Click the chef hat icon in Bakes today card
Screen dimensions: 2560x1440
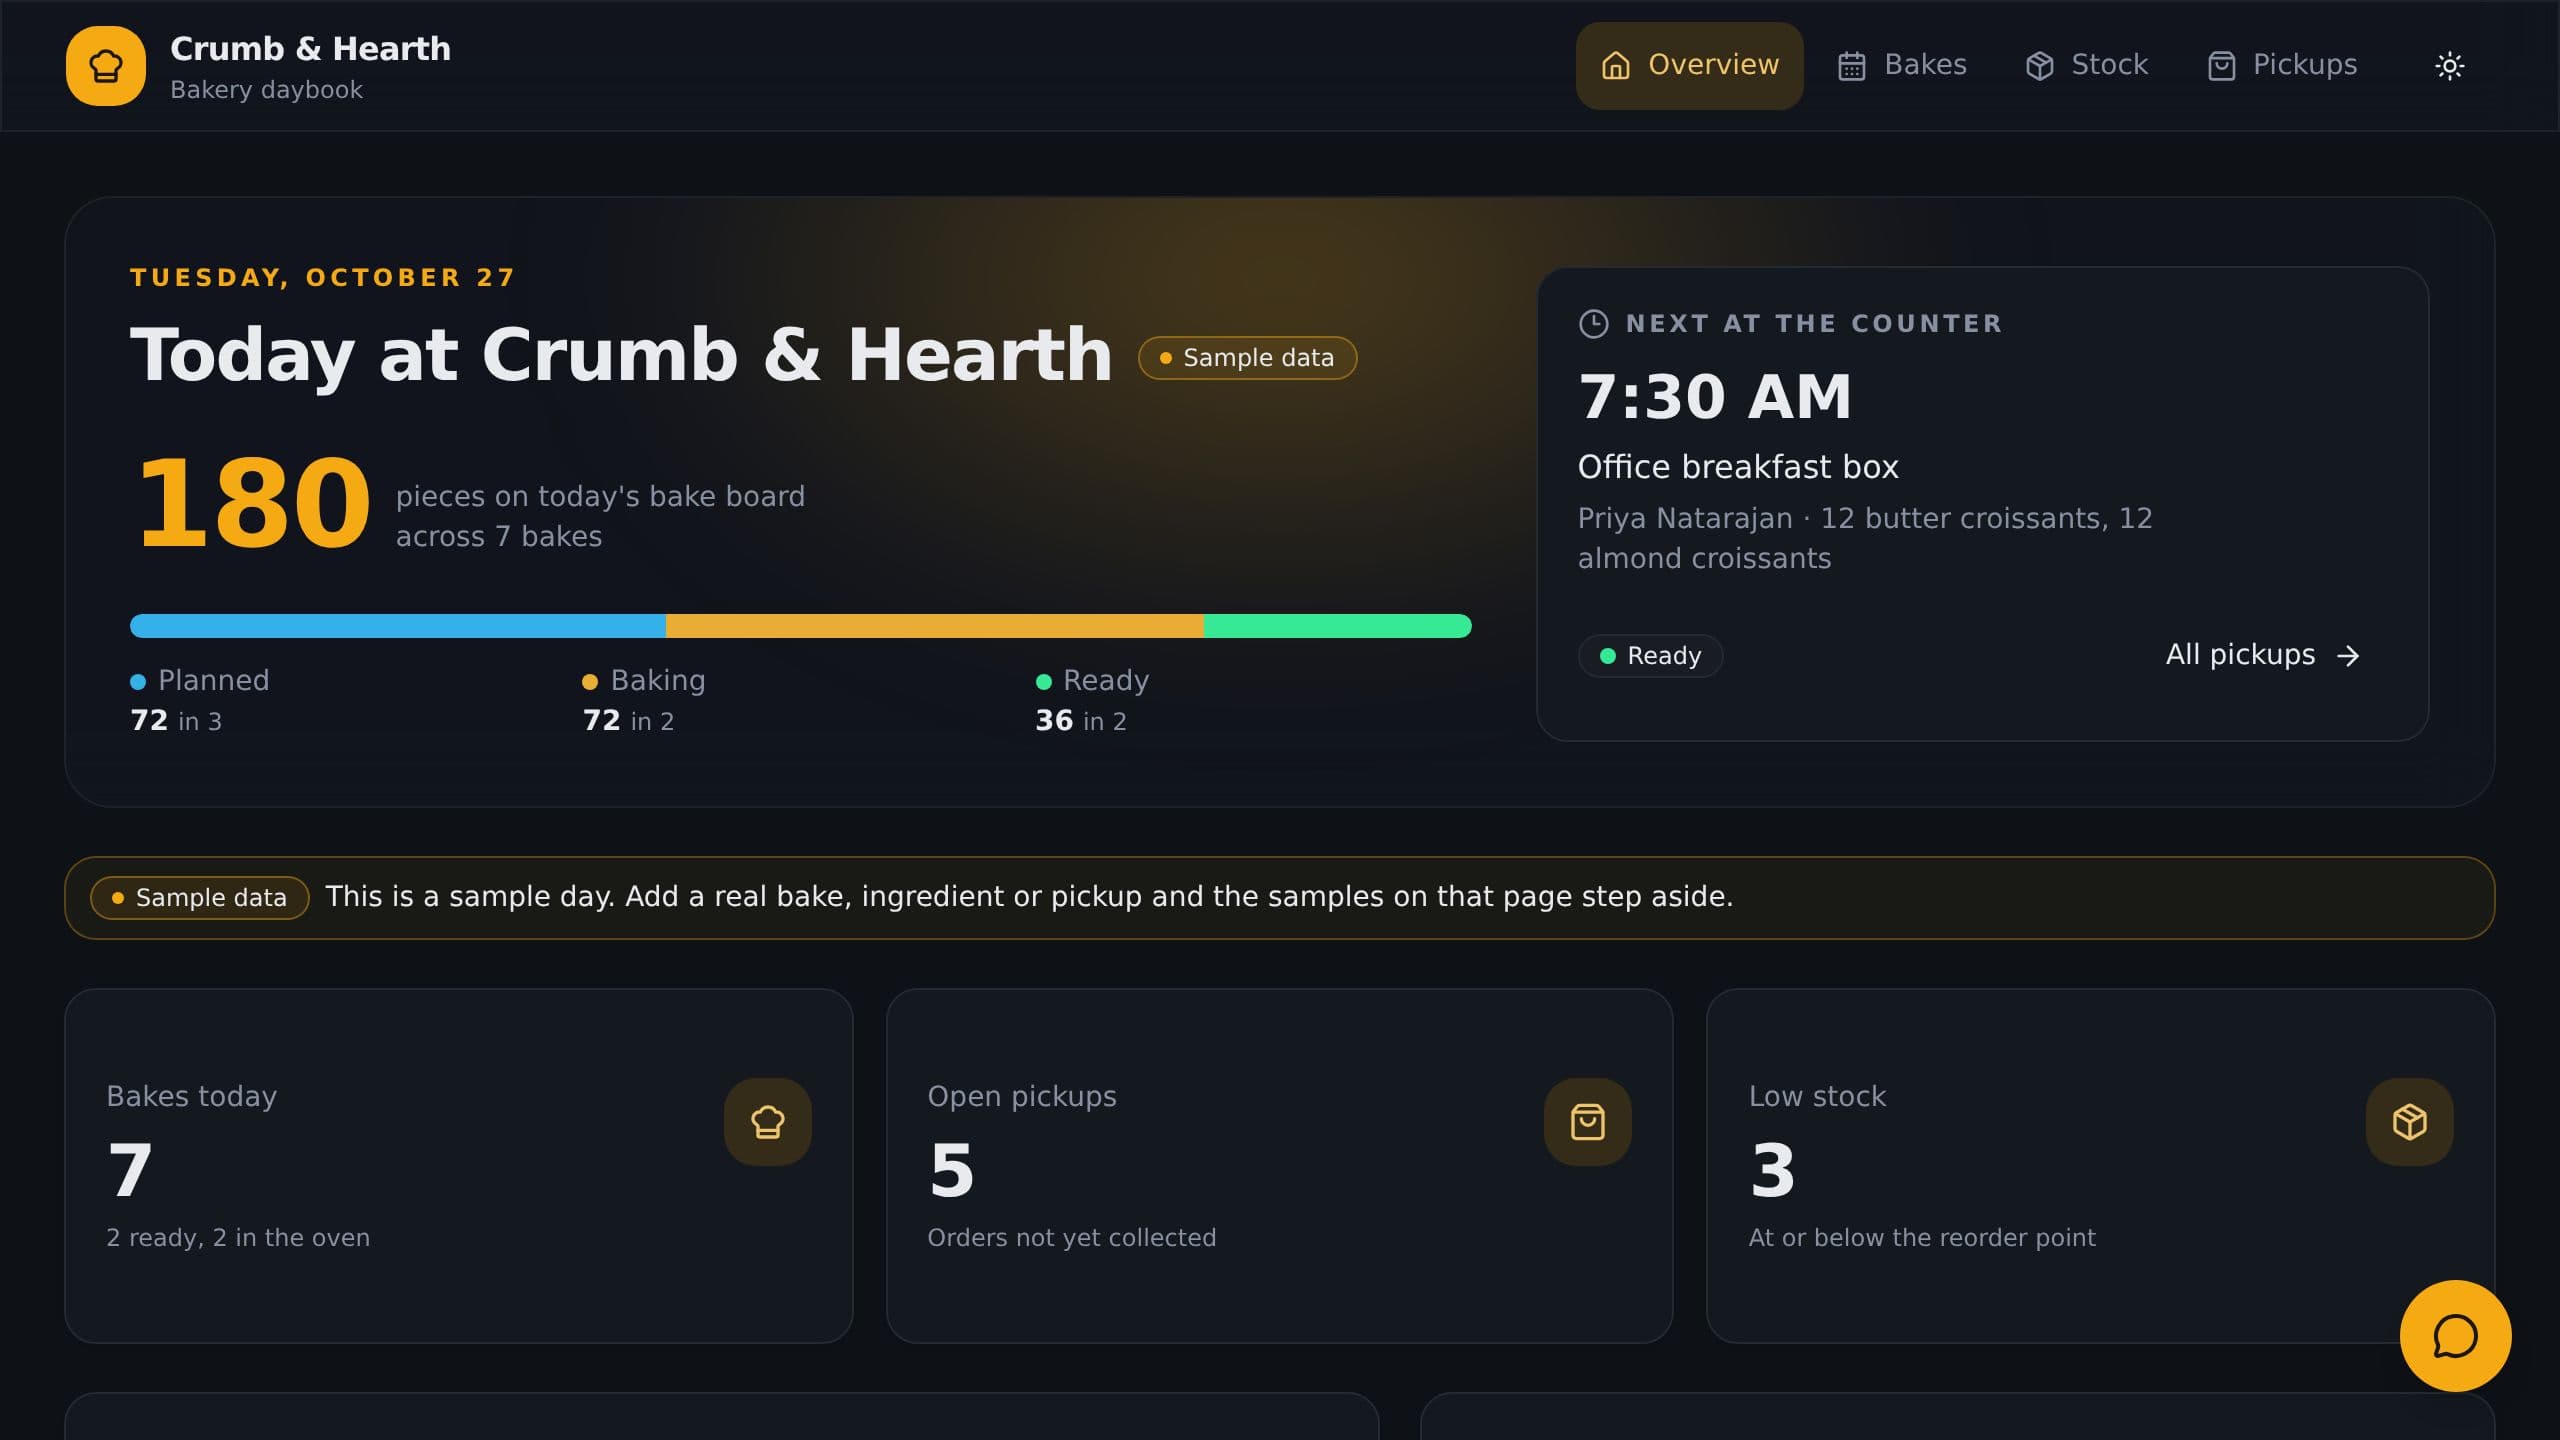tap(767, 1122)
